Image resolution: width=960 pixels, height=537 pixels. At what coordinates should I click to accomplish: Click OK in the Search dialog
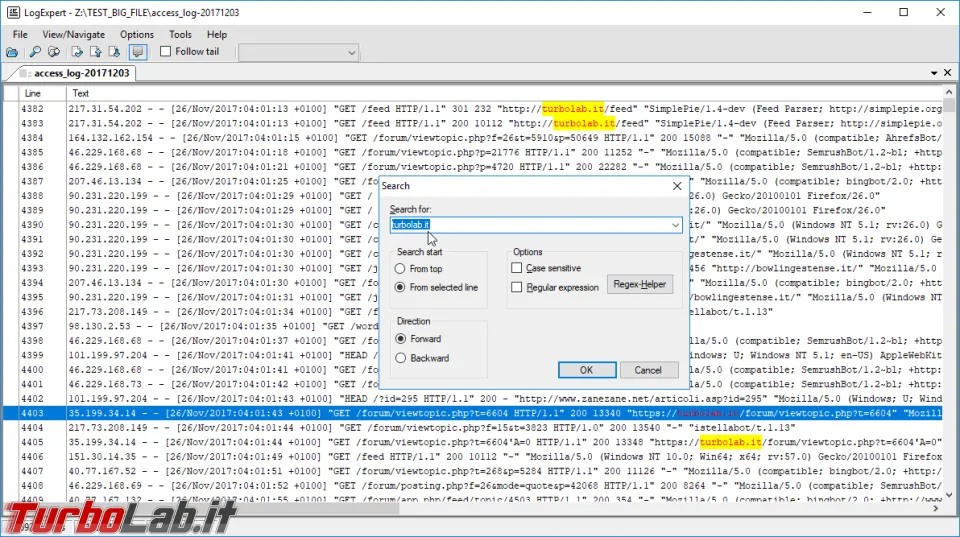587,370
